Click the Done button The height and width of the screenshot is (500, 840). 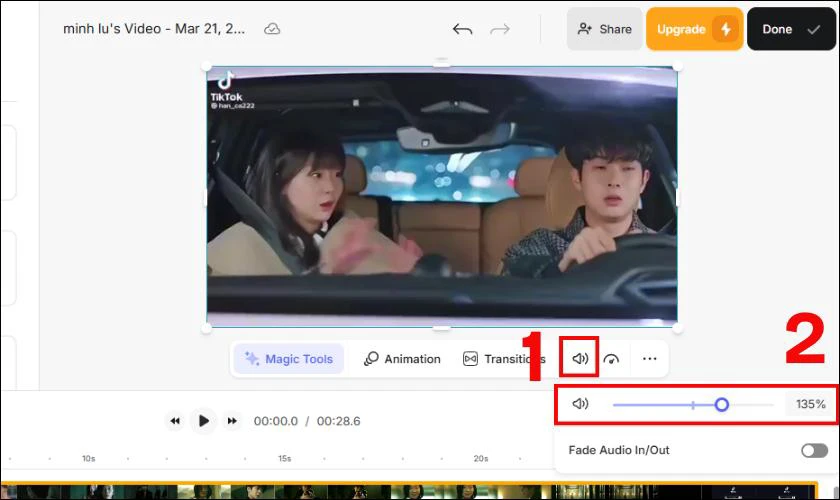point(791,29)
